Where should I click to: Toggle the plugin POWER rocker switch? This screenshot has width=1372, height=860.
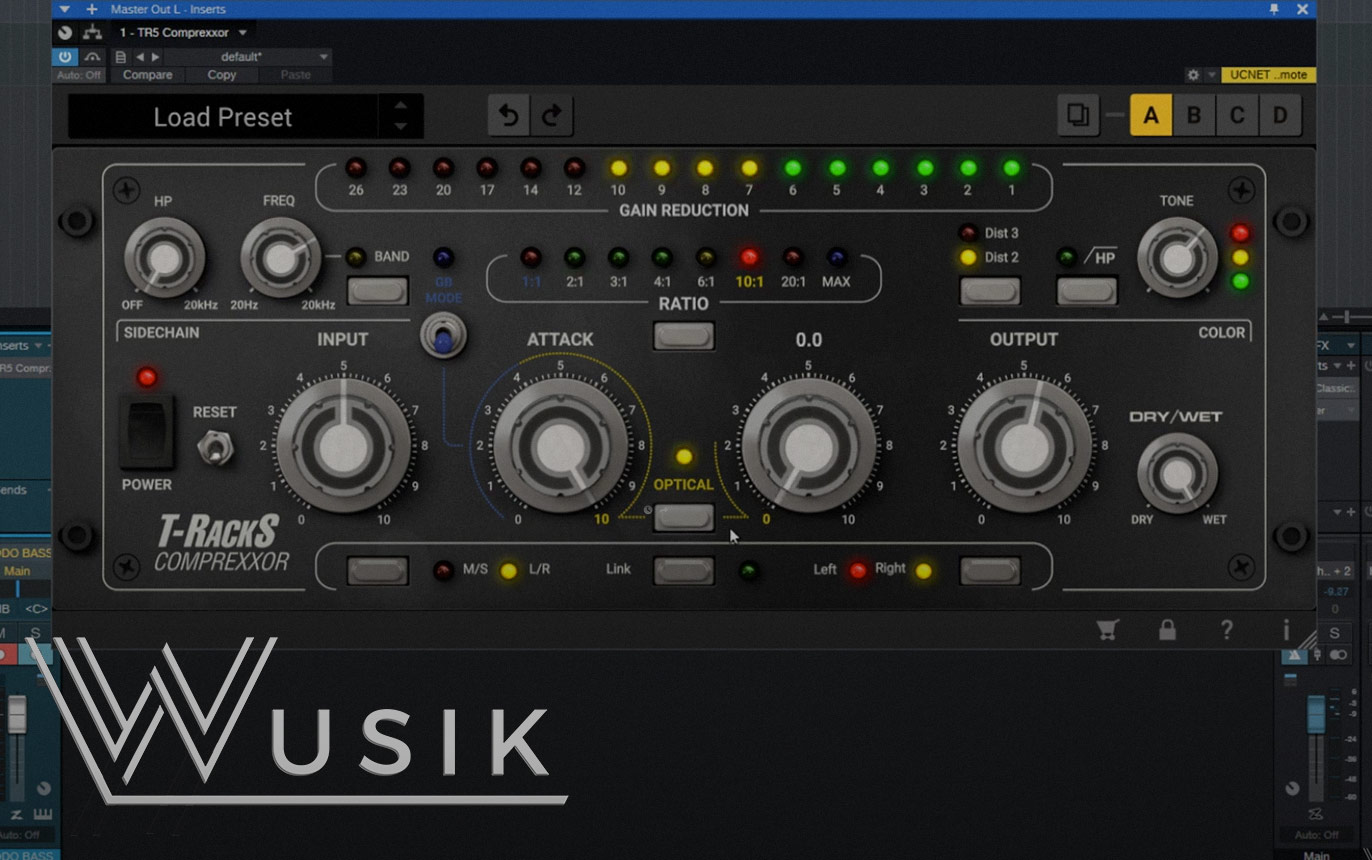(146, 430)
